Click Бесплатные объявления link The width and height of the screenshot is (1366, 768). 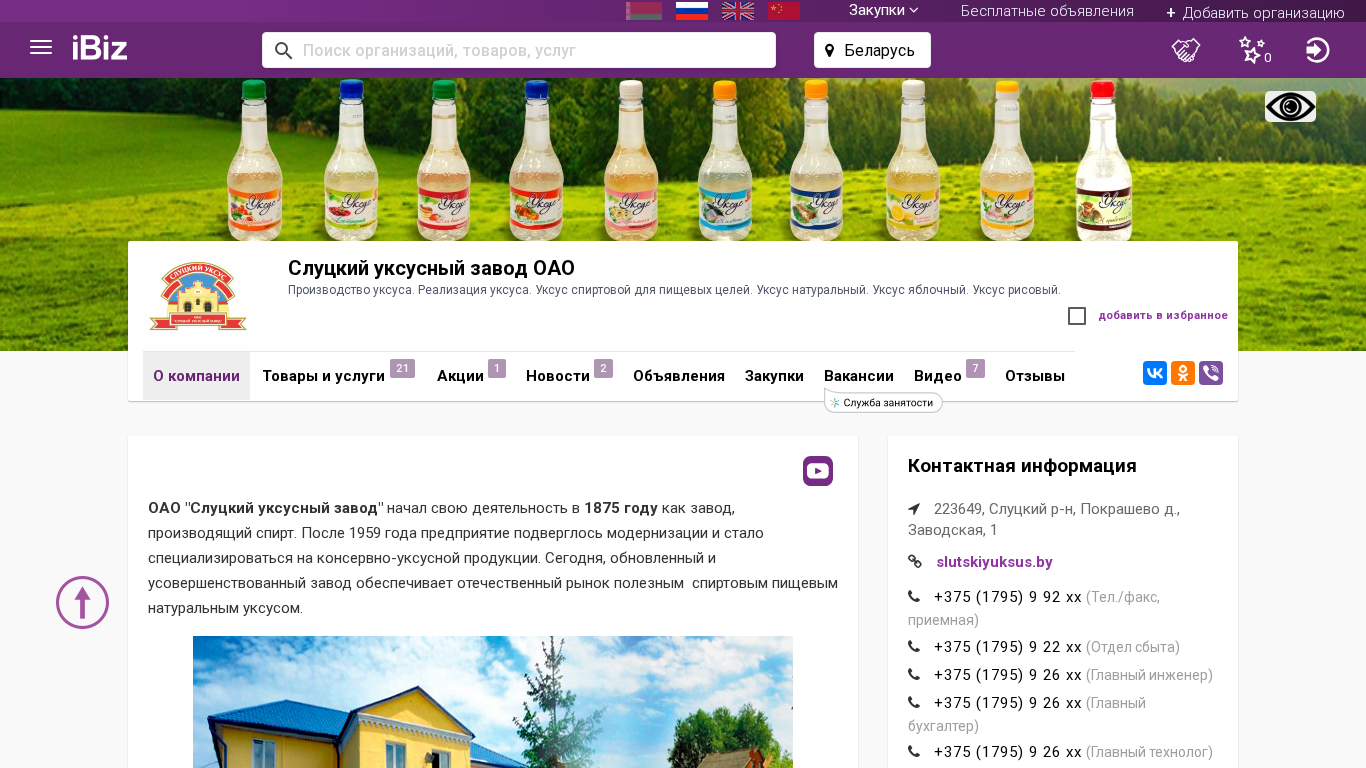1047,11
